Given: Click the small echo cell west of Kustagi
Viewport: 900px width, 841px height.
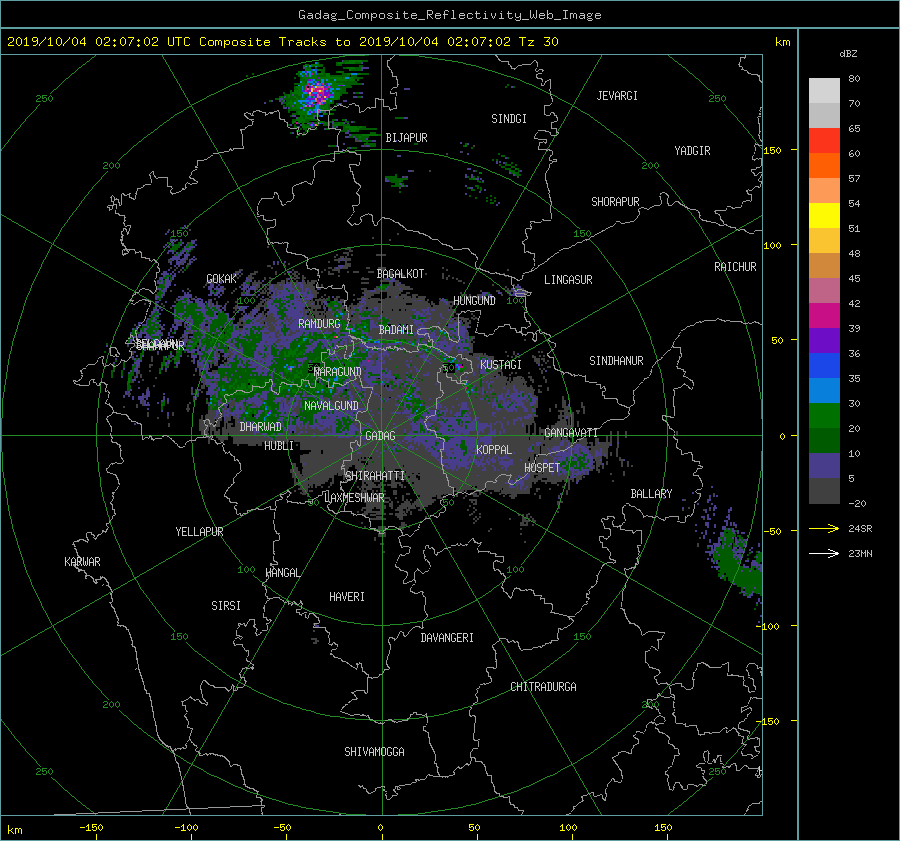Looking at the screenshot, I should click(459, 366).
